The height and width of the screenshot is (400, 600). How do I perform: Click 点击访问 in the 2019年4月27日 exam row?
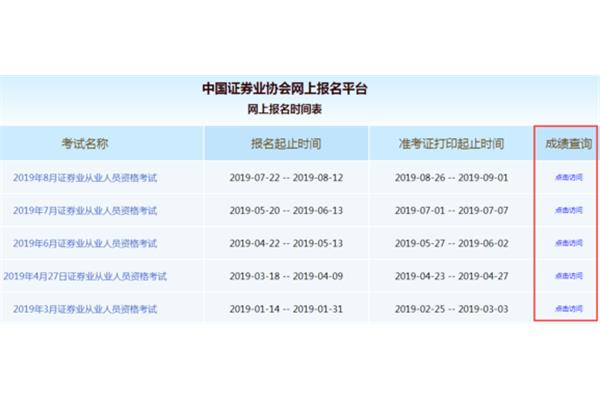tap(569, 276)
